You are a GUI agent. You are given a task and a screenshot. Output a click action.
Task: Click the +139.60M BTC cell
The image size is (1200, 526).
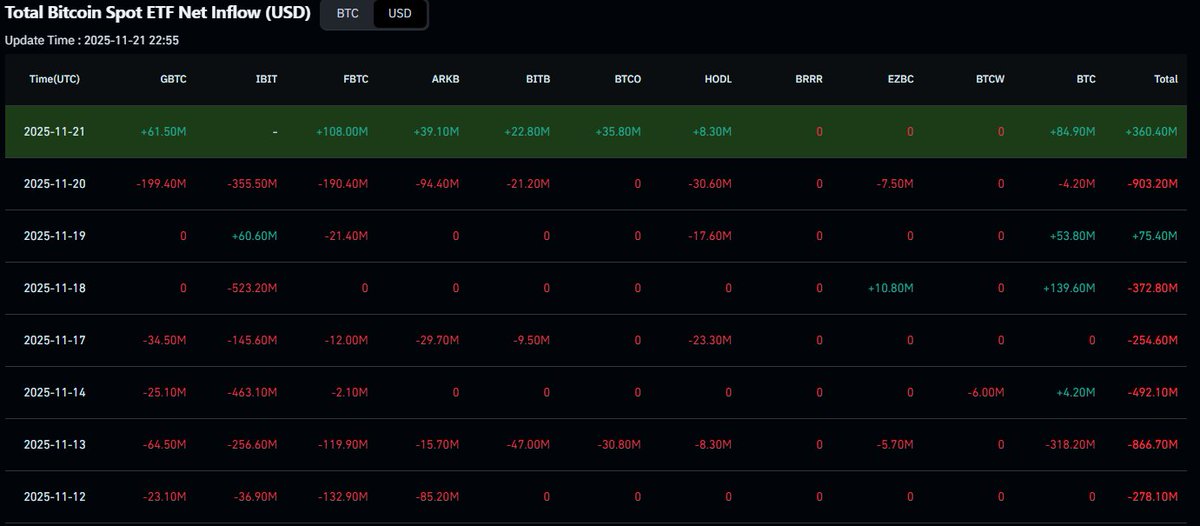[x=1068, y=288]
